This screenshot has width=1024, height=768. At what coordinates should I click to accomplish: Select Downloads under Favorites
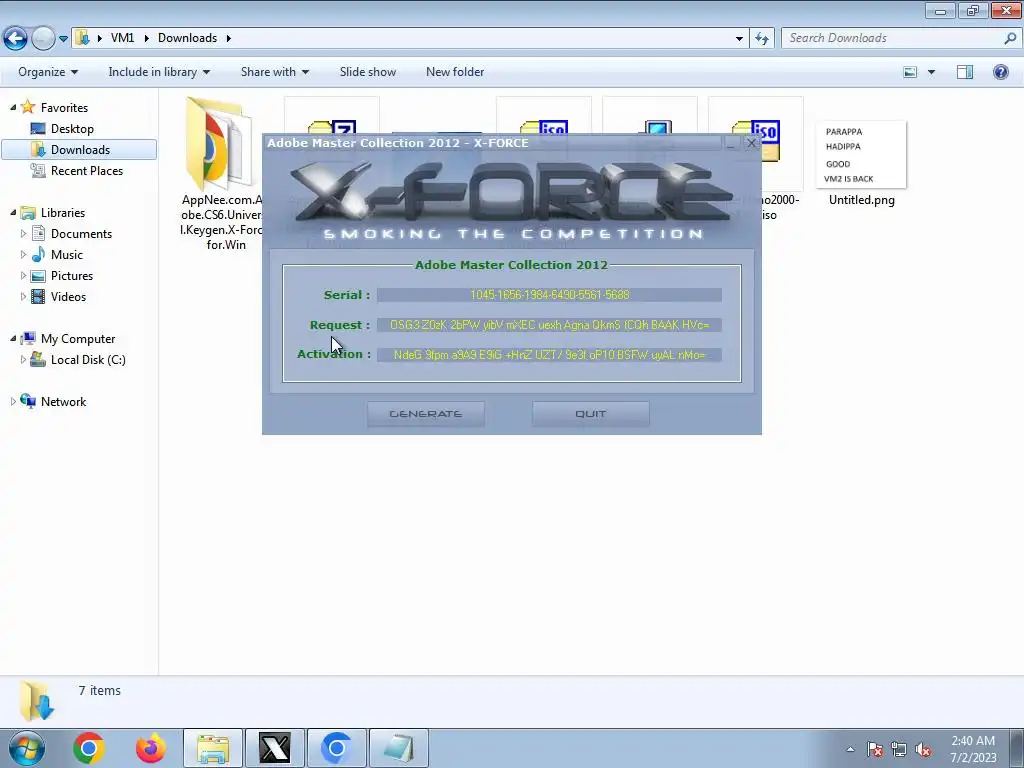tap(80, 150)
